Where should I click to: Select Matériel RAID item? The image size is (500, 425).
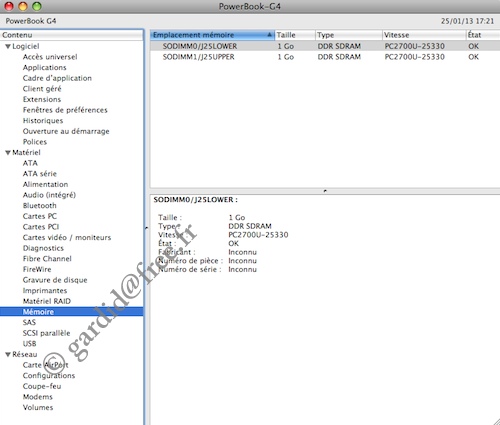pyautogui.click(x=47, y=301)
